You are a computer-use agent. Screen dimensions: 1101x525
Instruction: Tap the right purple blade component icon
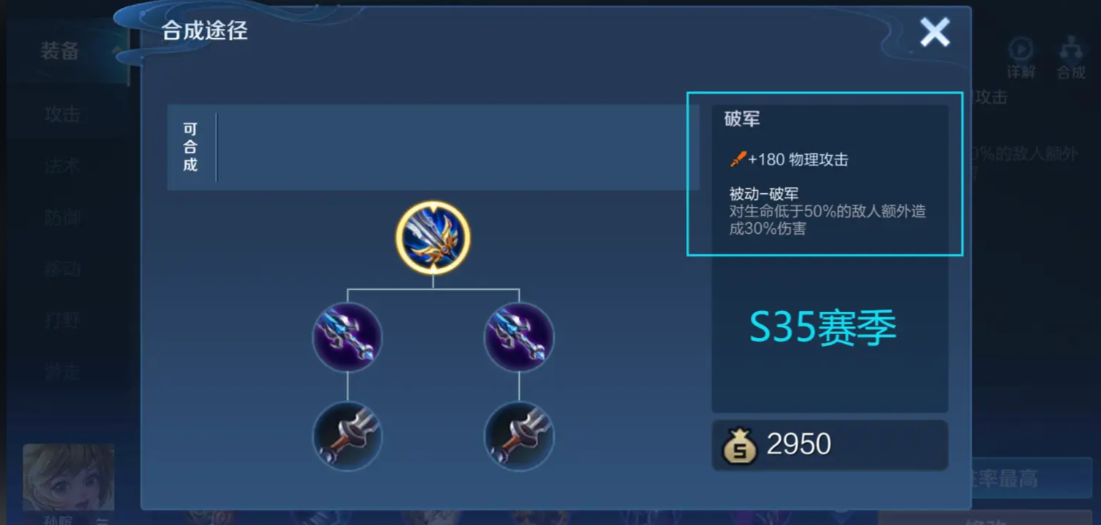[x=519, y=337]
